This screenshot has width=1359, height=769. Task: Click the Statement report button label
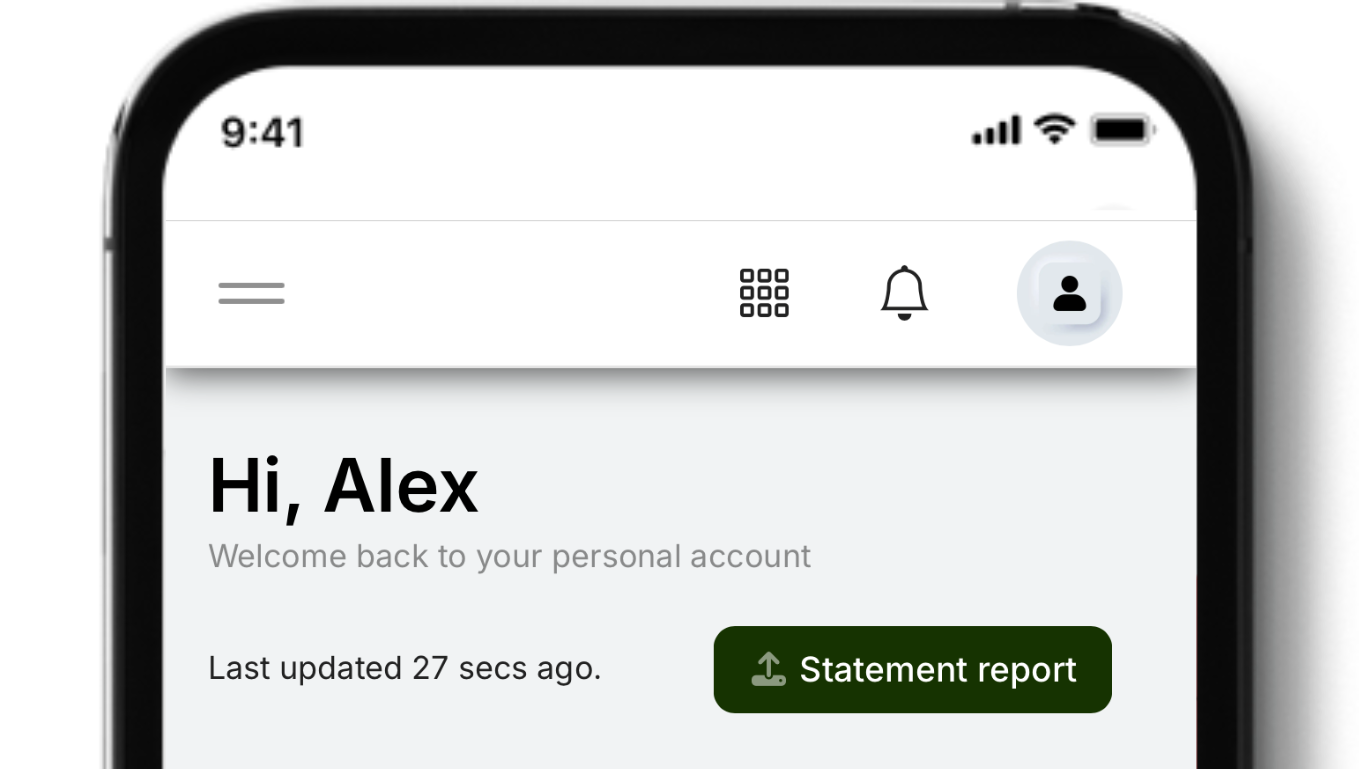pyautogui.click(x=938, y=670)
